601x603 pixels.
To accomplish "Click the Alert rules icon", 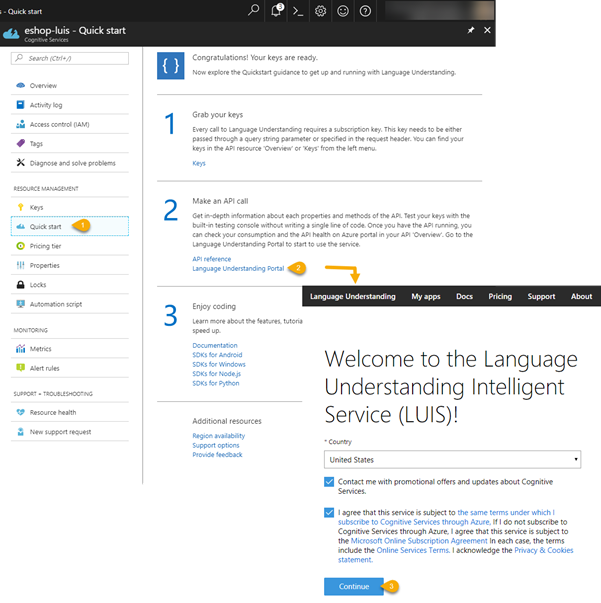I will (x=20, y=368).
